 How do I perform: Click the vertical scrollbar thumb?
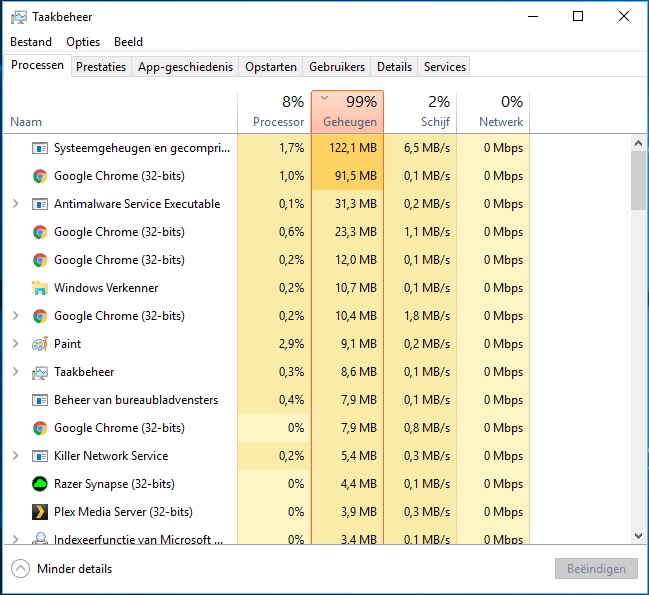pos(639,180)
